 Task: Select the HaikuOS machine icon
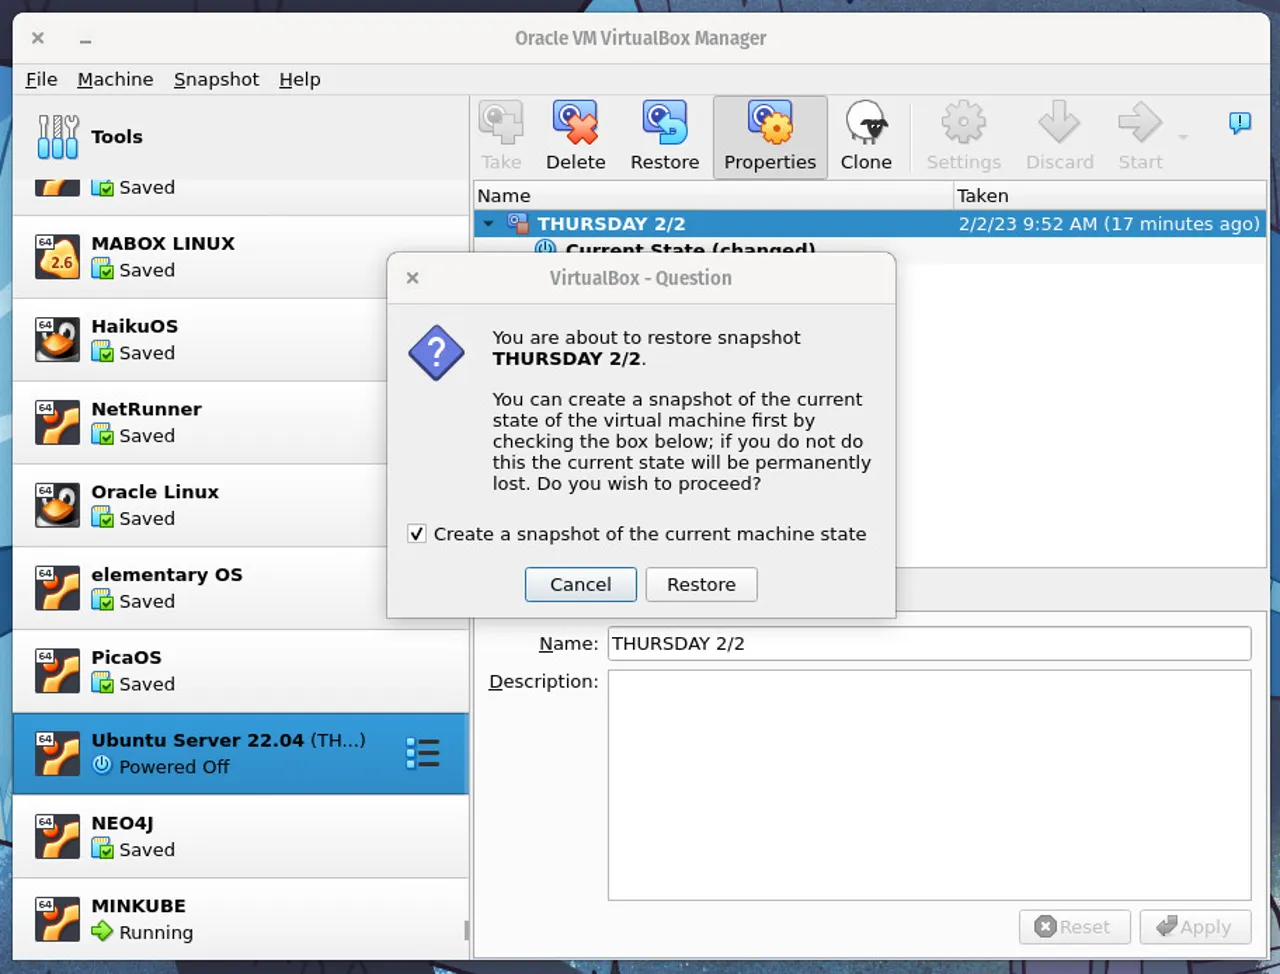pos(57,340)
